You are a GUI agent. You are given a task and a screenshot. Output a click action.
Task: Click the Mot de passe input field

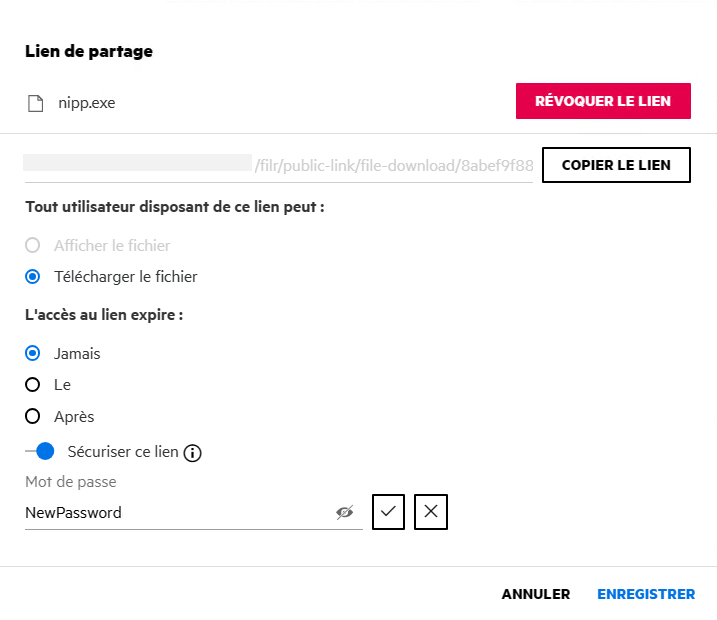[x=175, y=513]
